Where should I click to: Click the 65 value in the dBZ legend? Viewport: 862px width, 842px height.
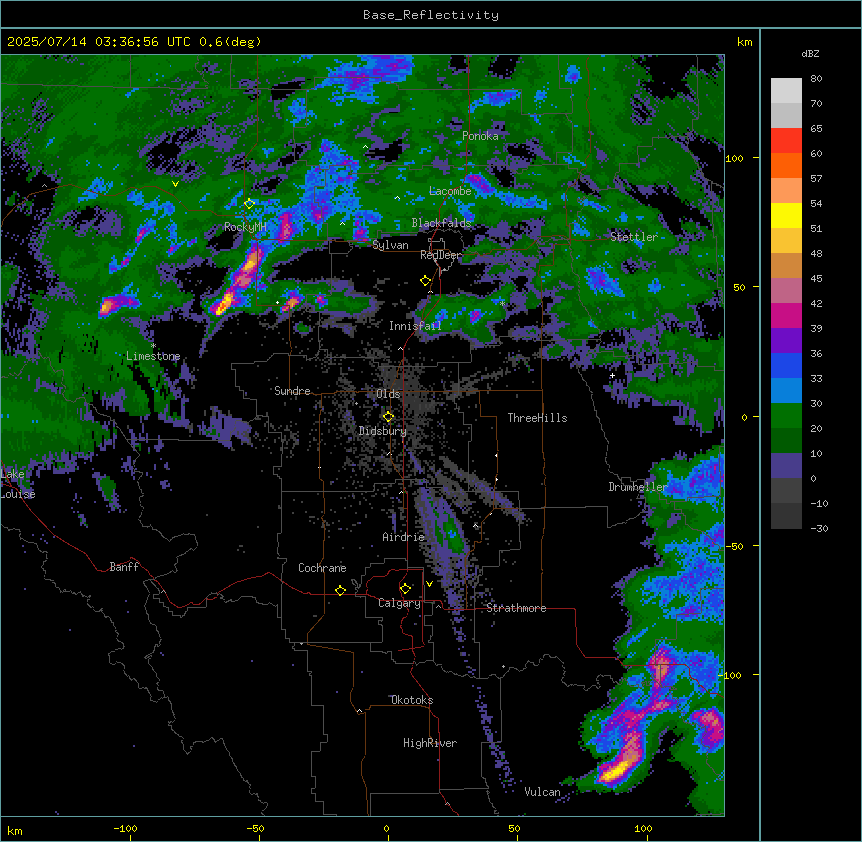(x=816, y=128)
